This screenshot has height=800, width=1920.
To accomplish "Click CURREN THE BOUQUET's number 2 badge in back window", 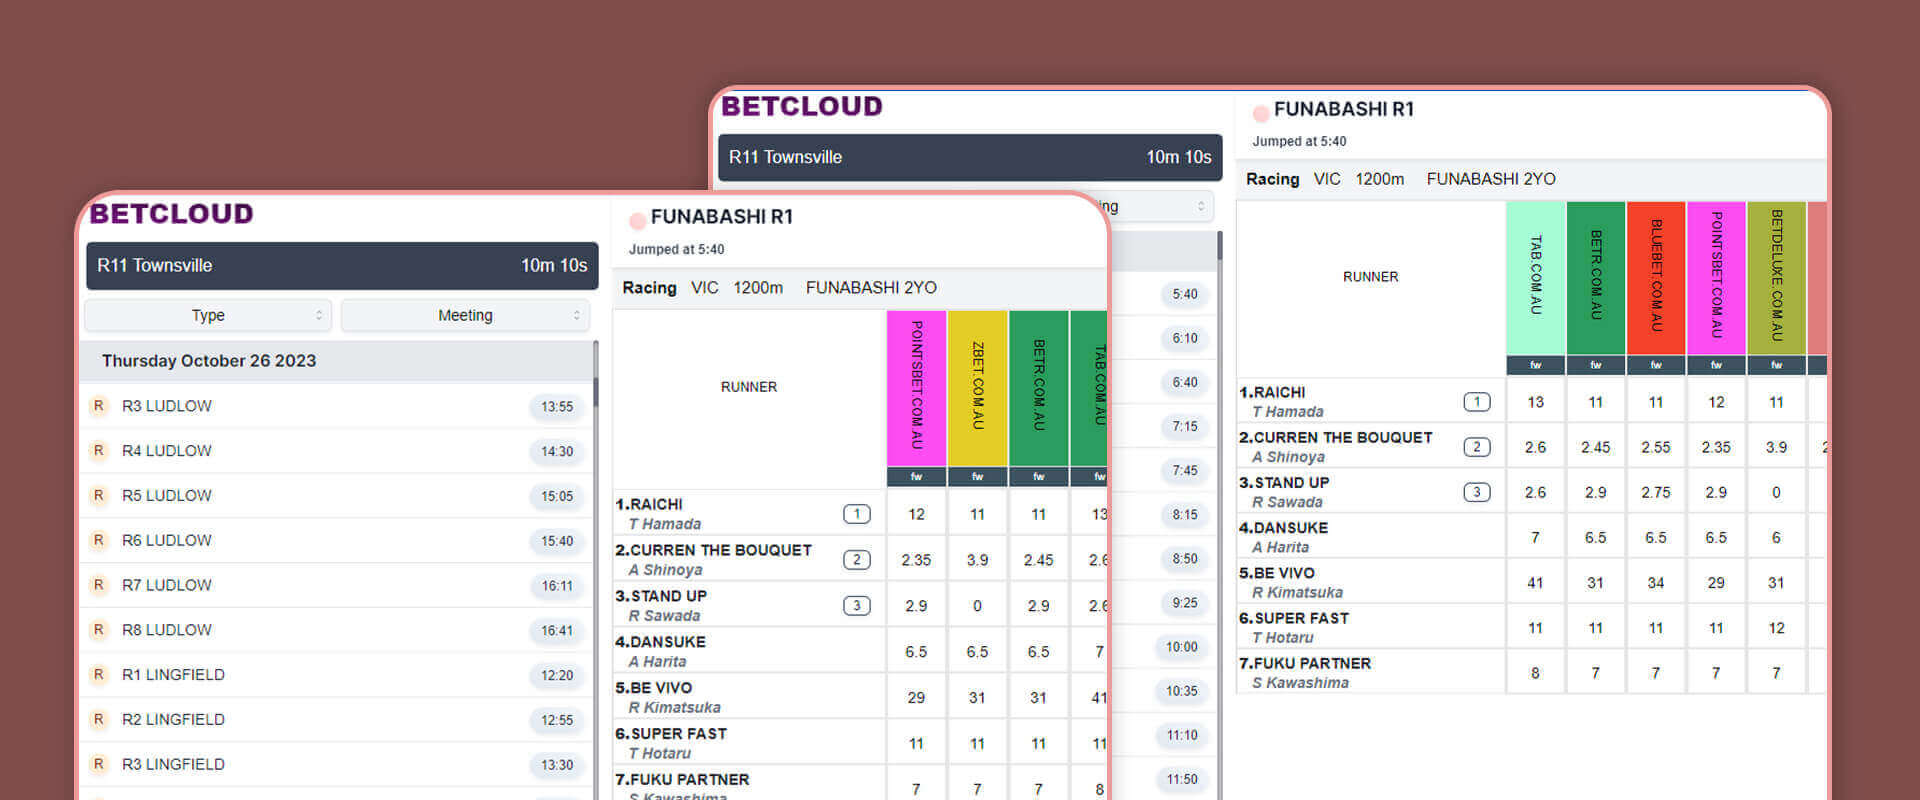I will point(1477,447).
